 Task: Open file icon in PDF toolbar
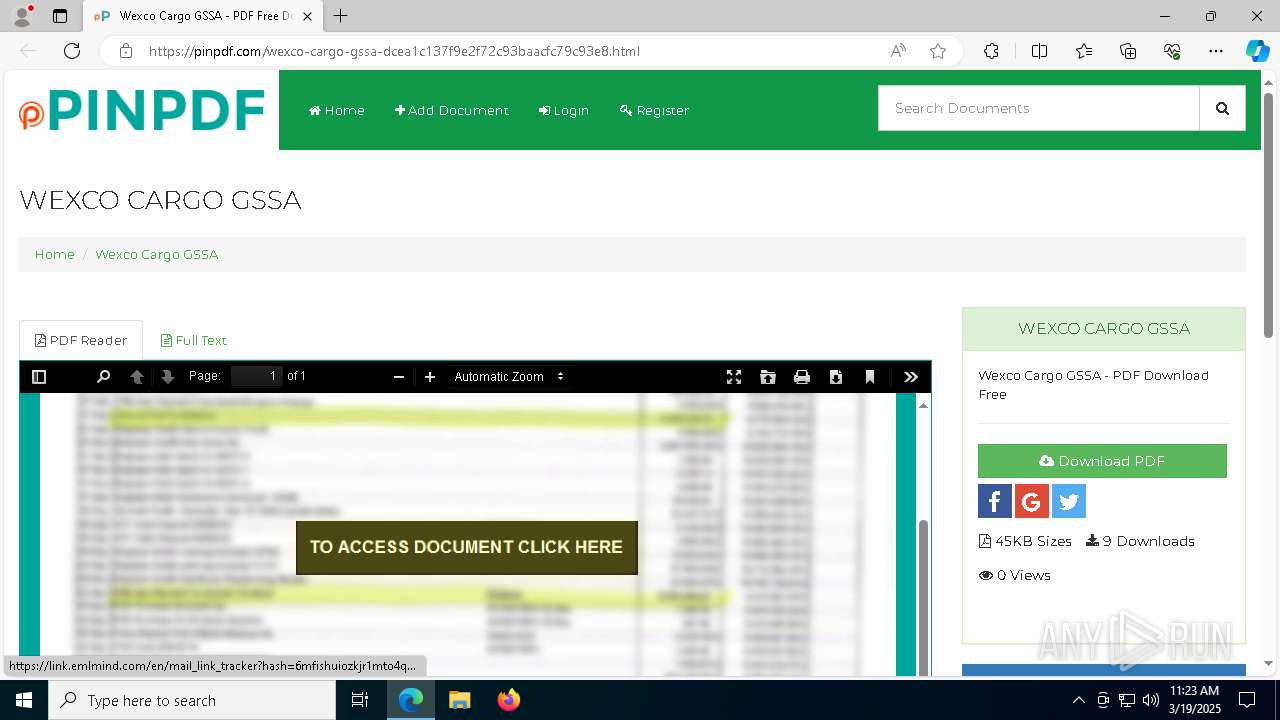pyautogui.click(x=768, y=377)
